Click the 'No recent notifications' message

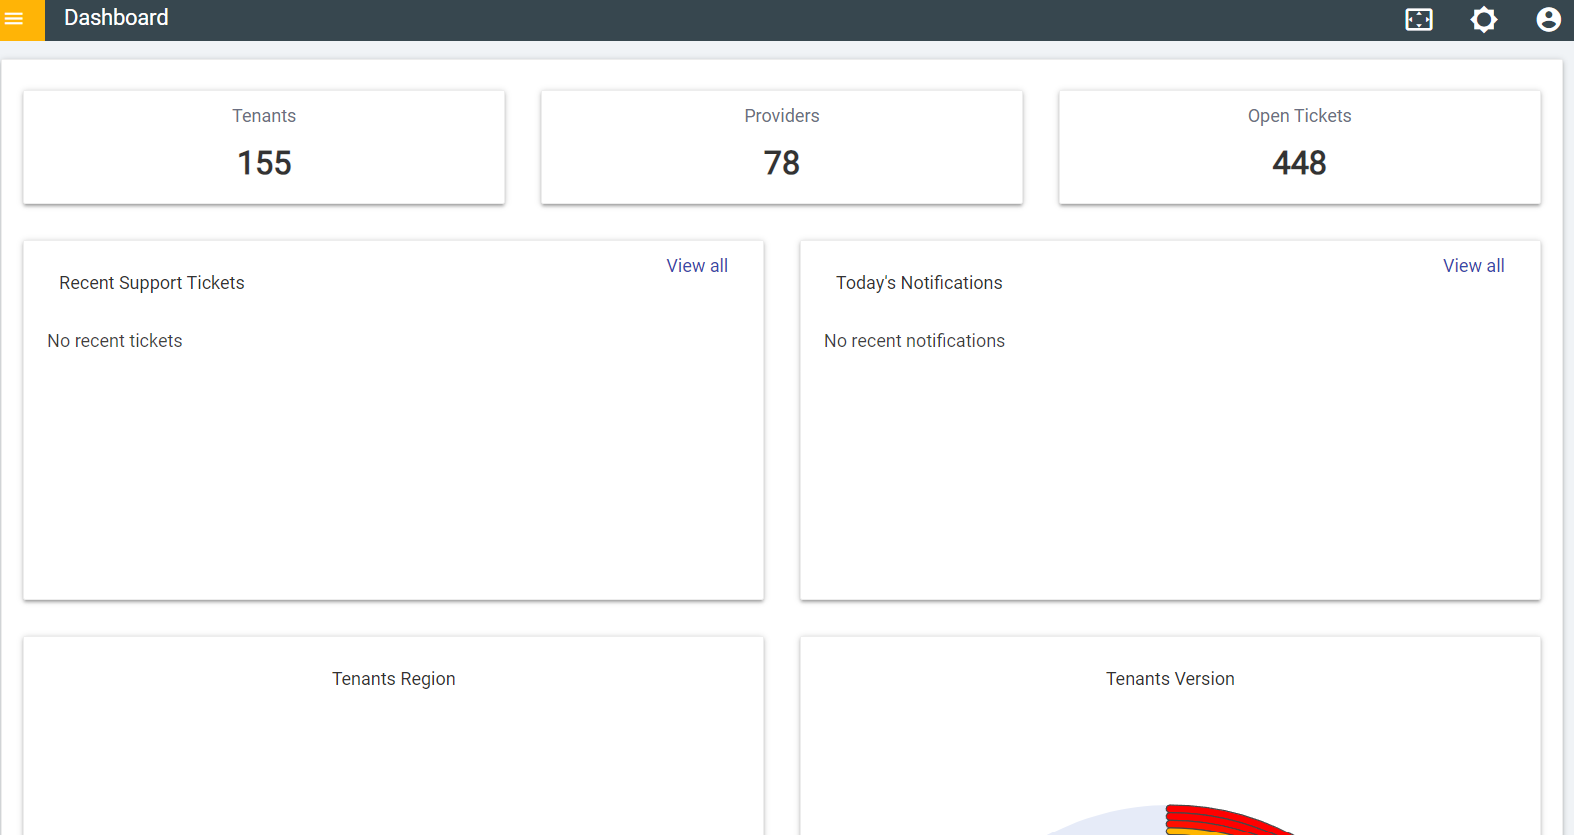914,341
